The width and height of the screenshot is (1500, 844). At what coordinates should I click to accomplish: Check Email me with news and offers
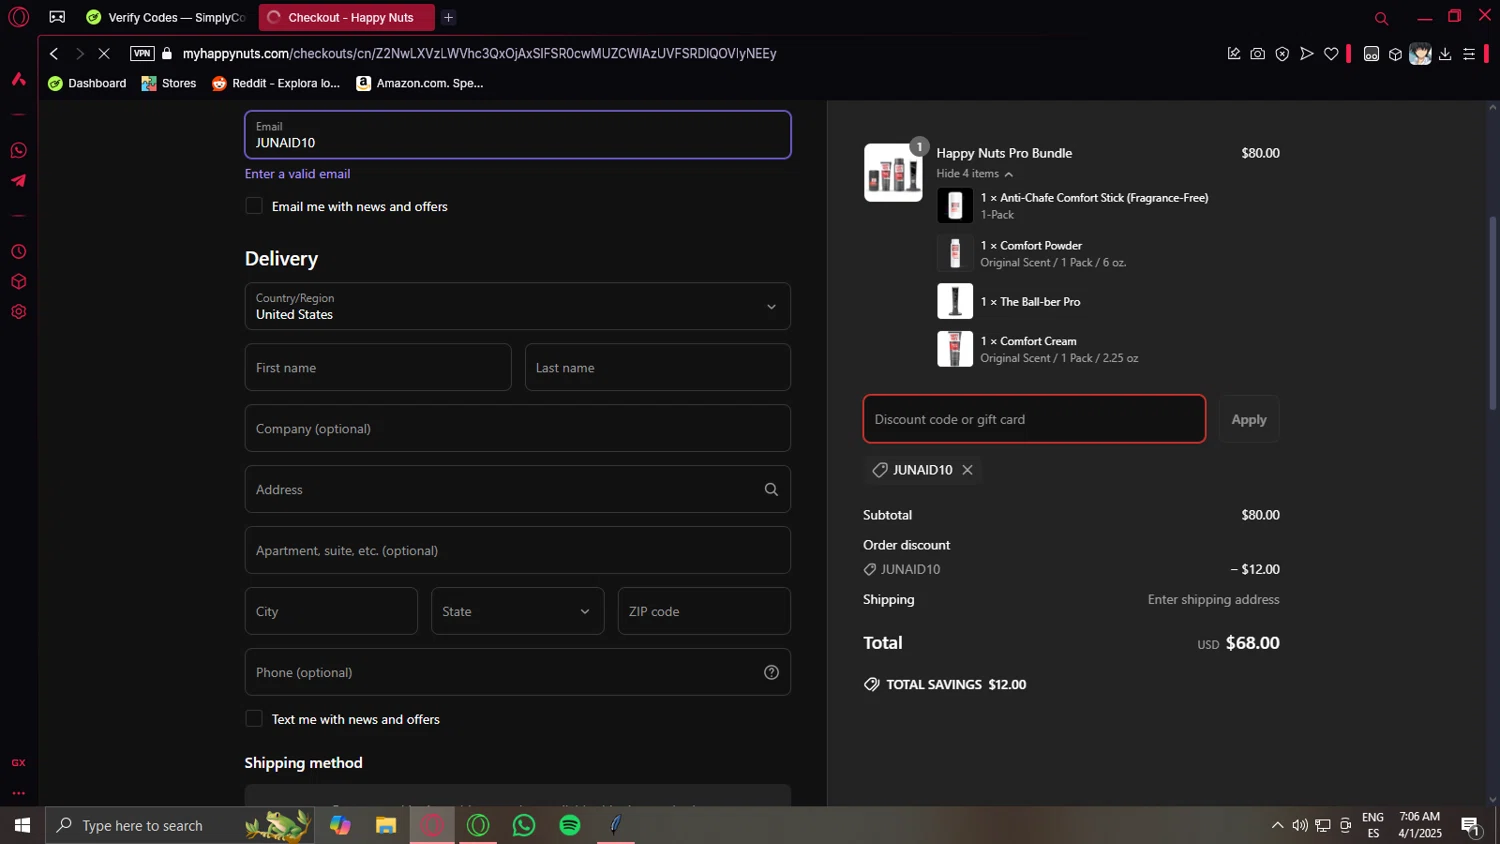point(254,206)
